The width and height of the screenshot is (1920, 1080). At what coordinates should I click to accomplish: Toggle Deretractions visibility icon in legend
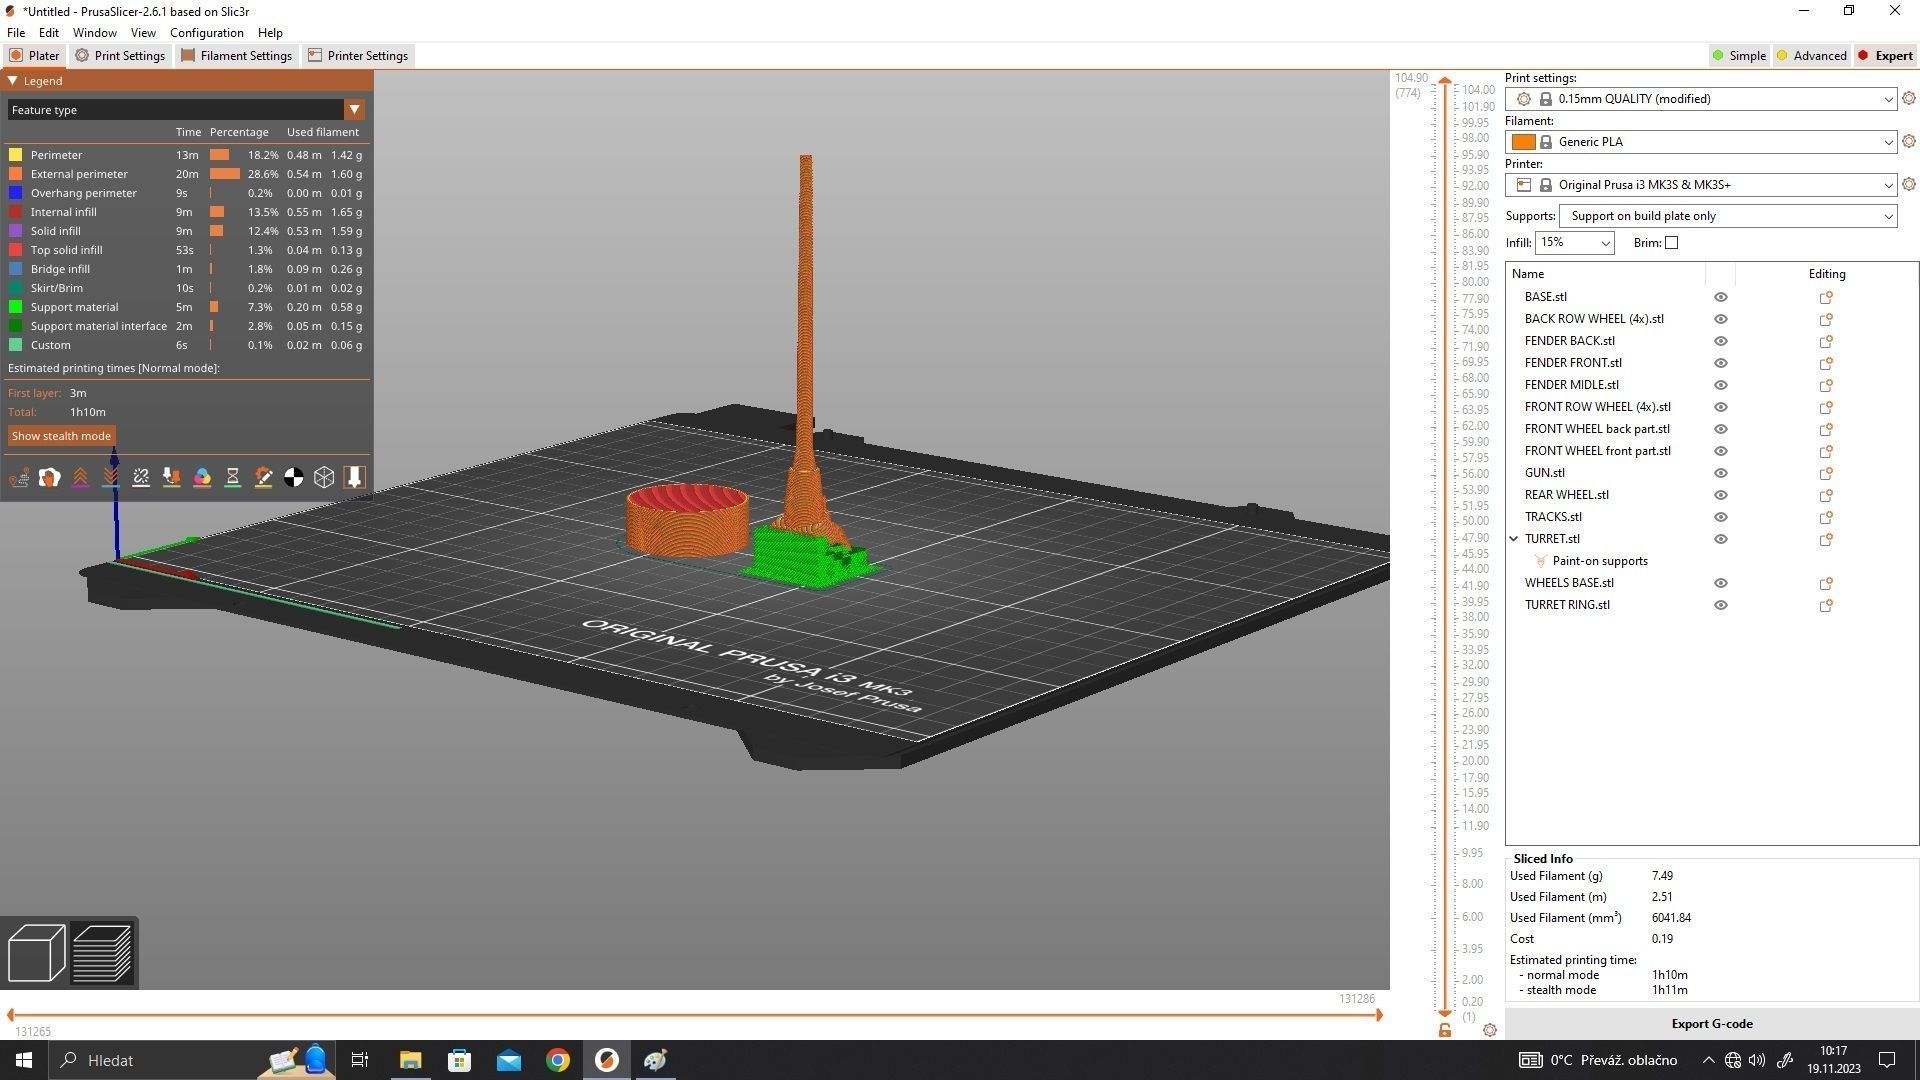point(111,478)
